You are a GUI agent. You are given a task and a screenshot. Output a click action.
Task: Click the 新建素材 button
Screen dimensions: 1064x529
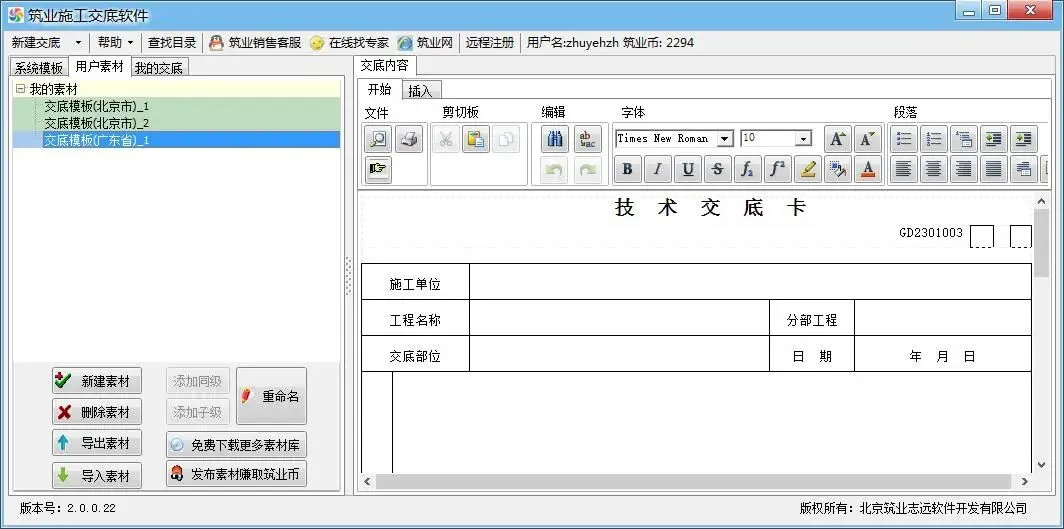point(97,381)
